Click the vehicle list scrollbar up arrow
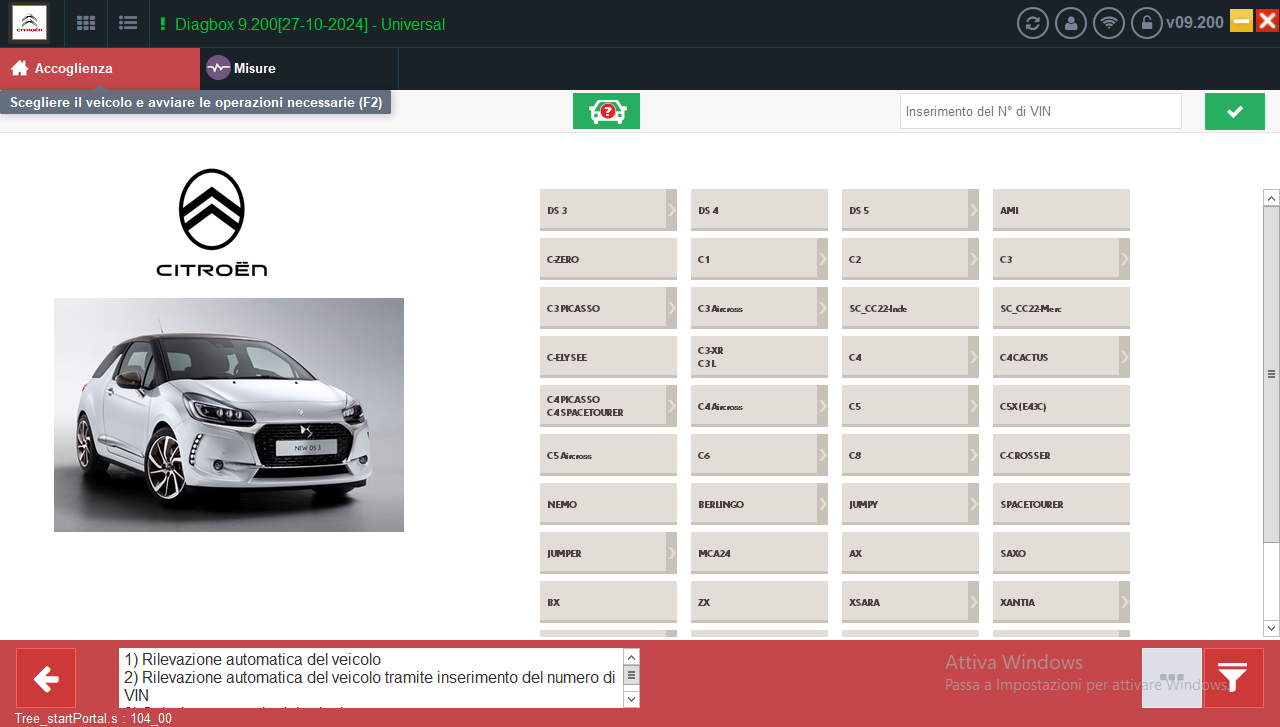 1271,198
